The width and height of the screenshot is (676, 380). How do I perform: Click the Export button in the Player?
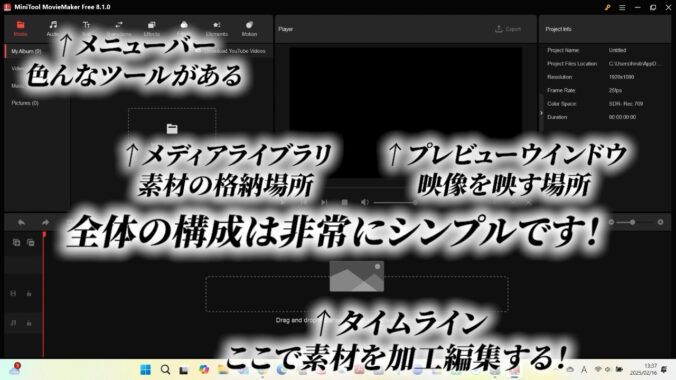(x=508, y=29)
